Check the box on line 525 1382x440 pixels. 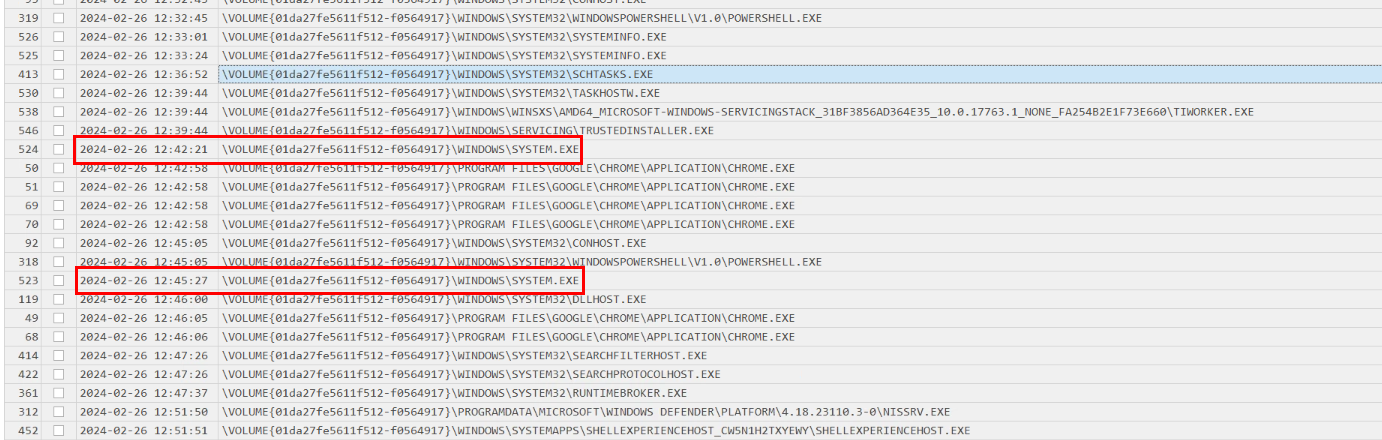pyautogui.click(x=58, y=55)
